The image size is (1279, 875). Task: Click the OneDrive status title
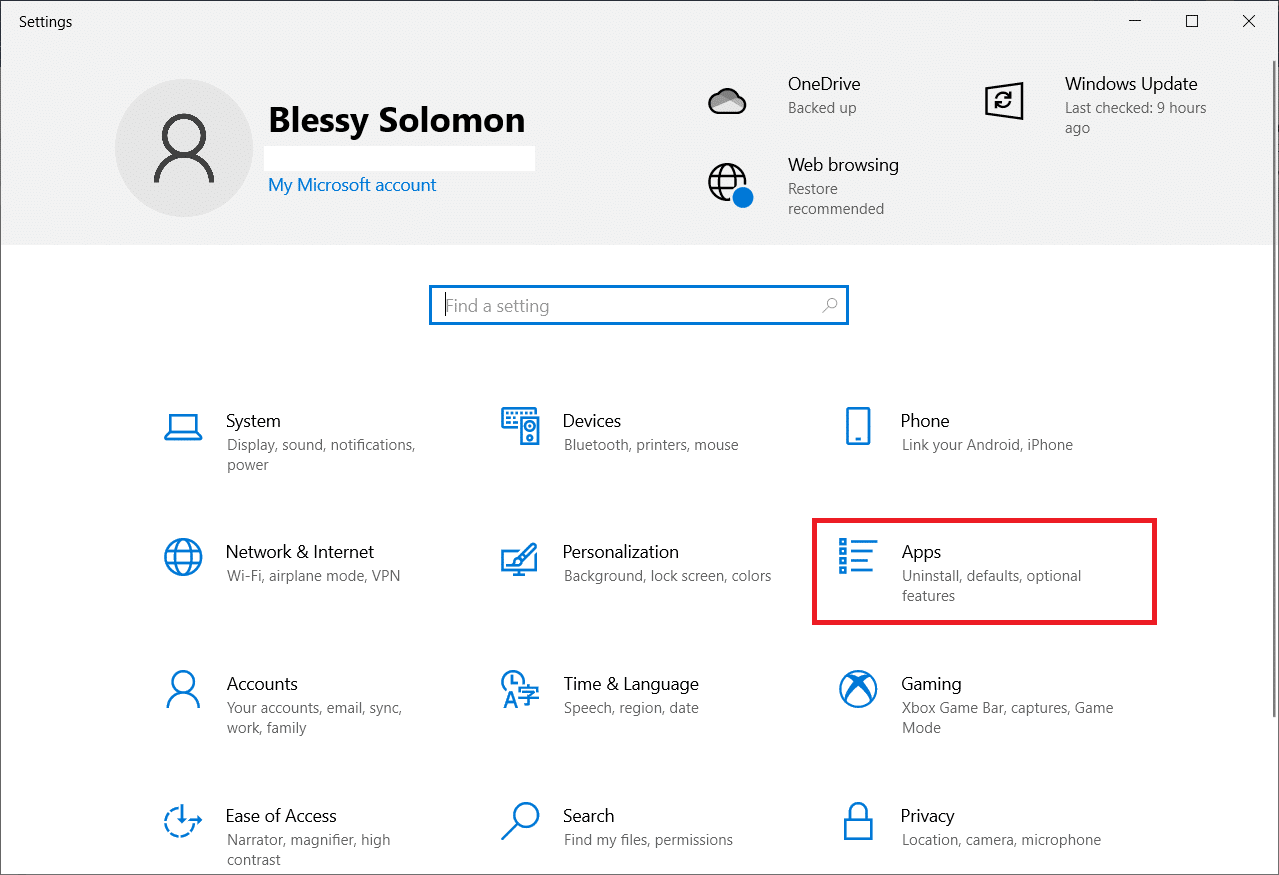tap(824, 84)
